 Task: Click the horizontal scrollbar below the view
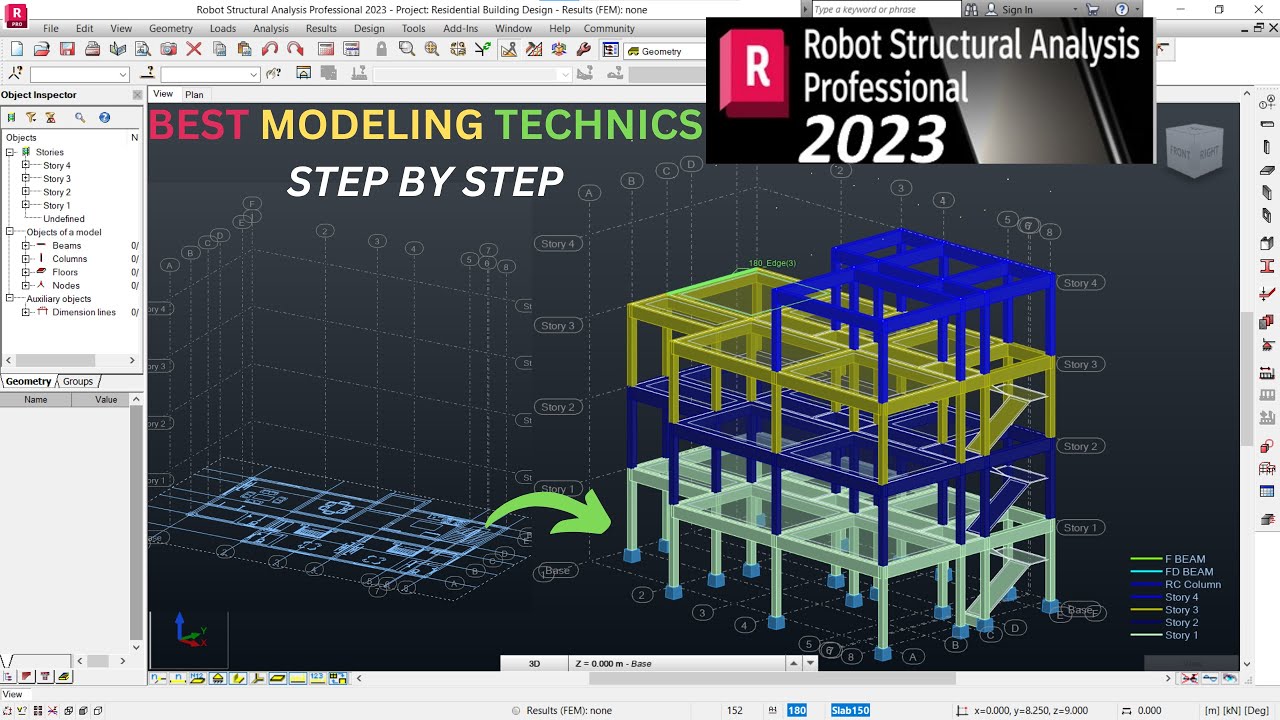[x=772, y=678]
